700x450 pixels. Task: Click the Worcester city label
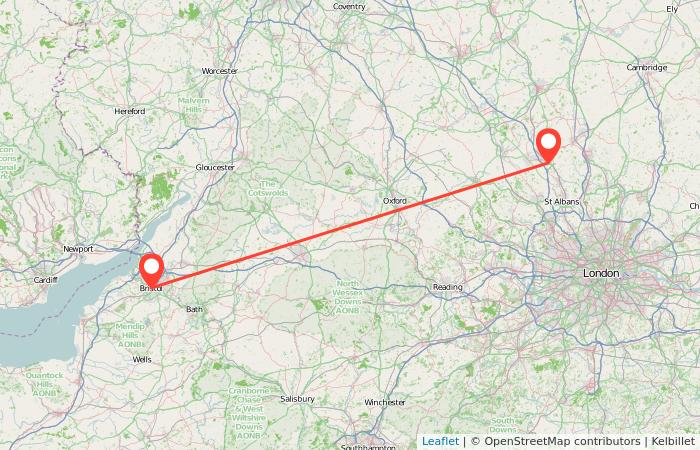220,71
